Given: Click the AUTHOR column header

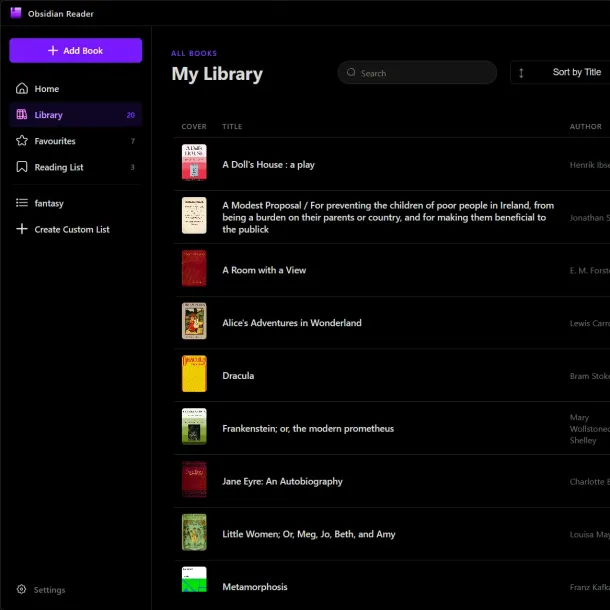Looking at the screenshot, I should point(585,126).
